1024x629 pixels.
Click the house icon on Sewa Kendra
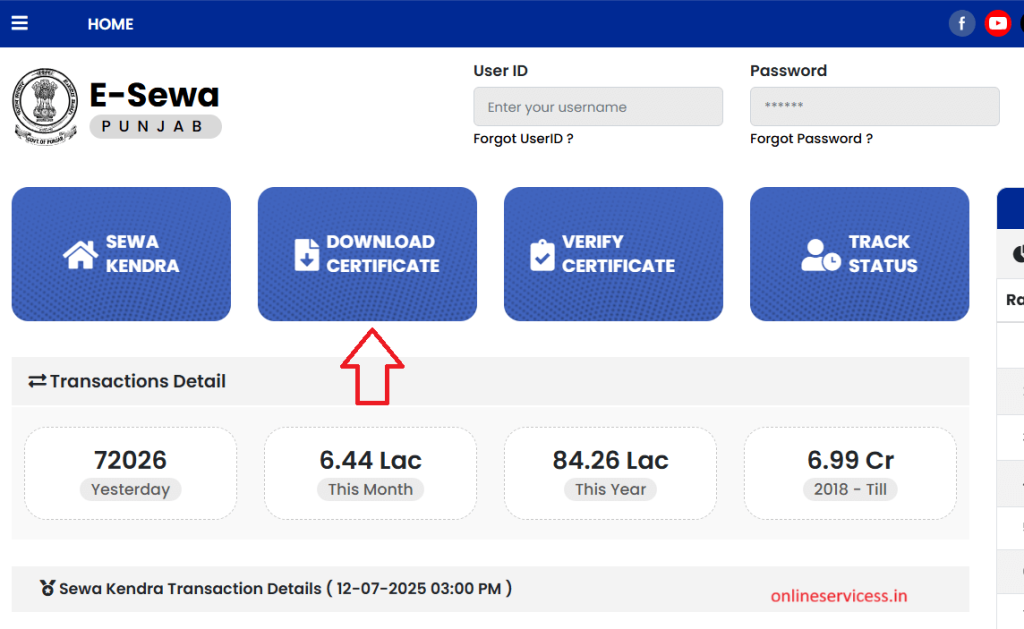80,255
